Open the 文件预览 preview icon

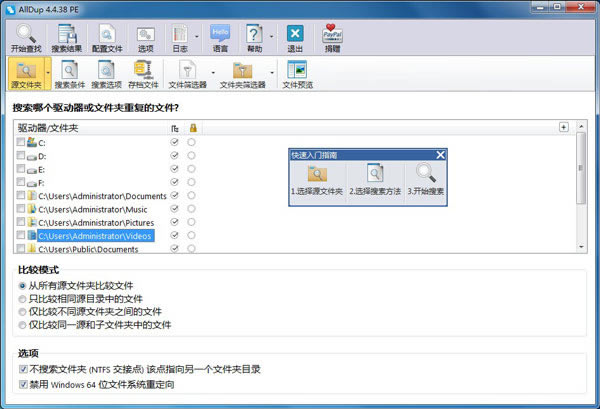click(x=298, y=72)
